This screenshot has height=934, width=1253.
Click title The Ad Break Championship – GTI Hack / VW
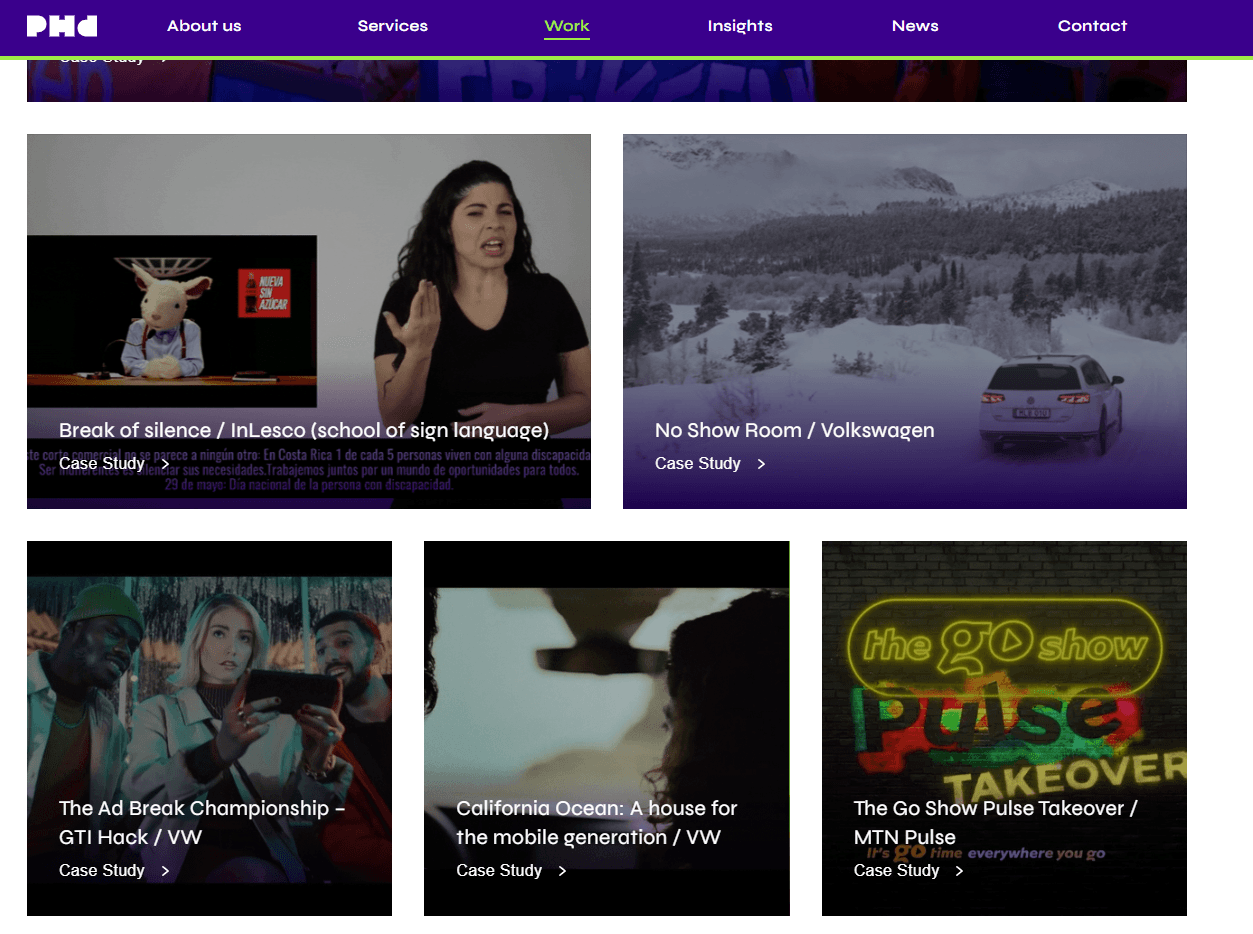point(202,822)
